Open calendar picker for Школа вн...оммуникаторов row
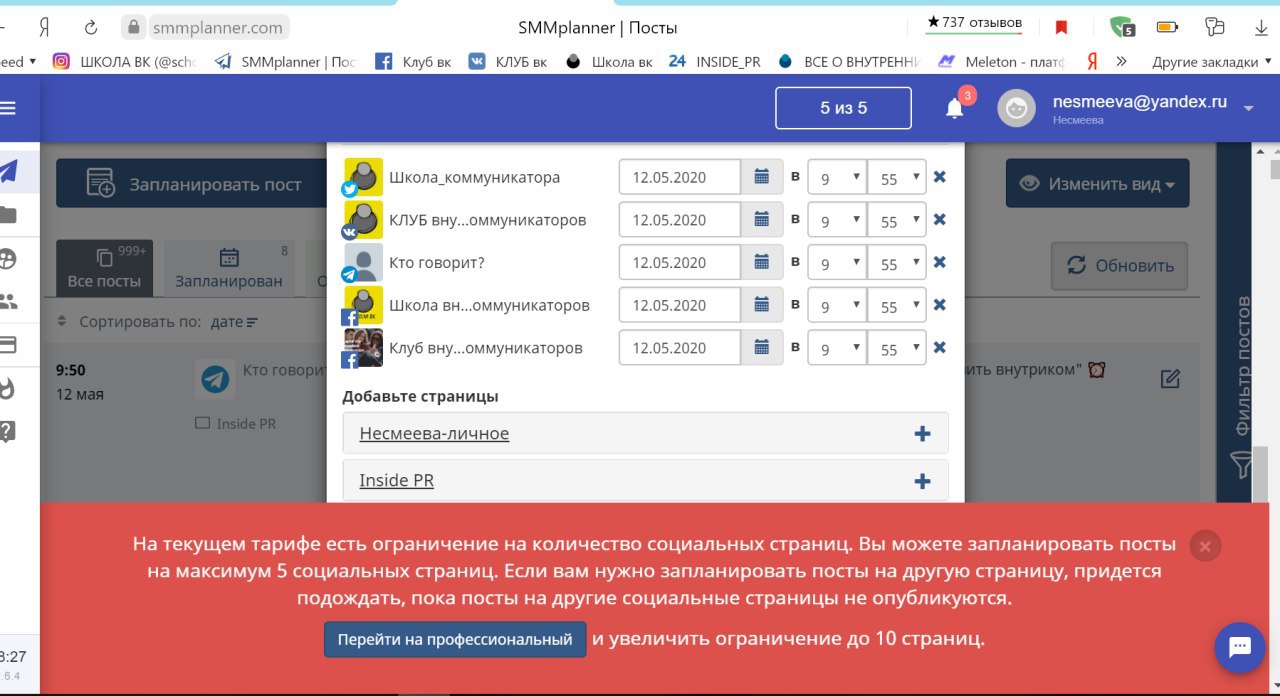This screenshot has width=1280, height=696. 762,305
